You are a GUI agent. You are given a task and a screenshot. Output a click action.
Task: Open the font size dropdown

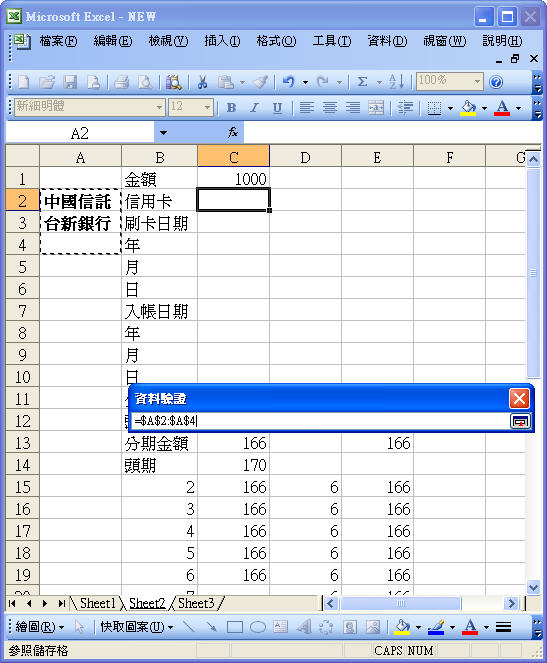(x=207, y=107)
